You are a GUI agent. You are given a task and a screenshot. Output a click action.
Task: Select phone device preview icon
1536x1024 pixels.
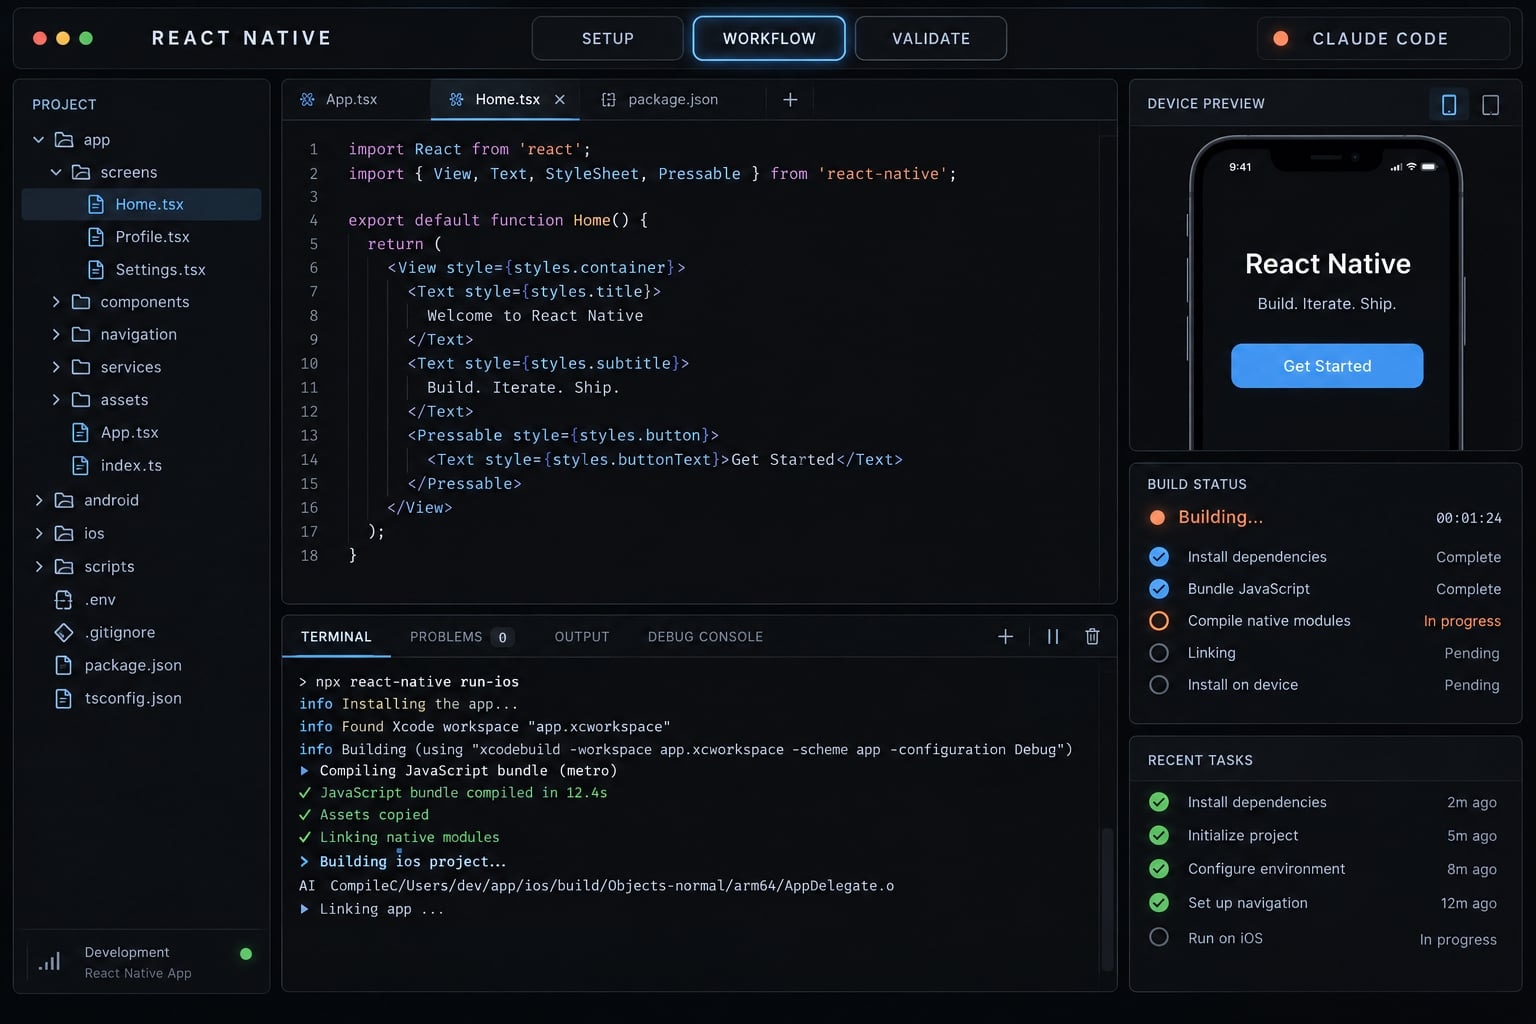(1449, 104)
